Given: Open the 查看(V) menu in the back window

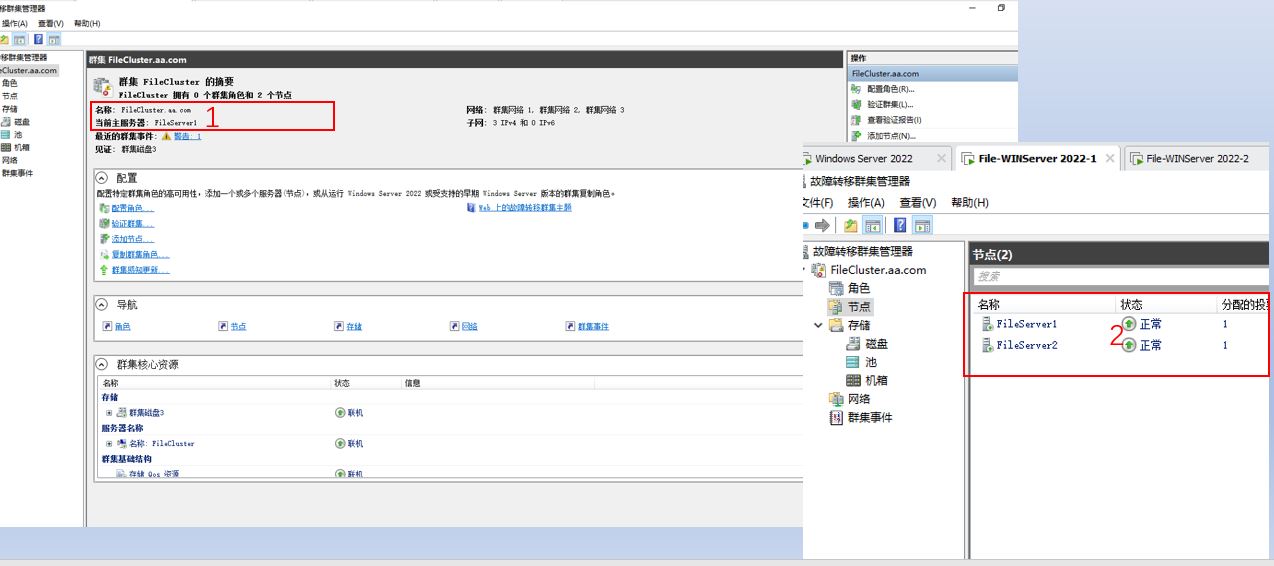Looking at the screenshot, I should tap(51, 23).
